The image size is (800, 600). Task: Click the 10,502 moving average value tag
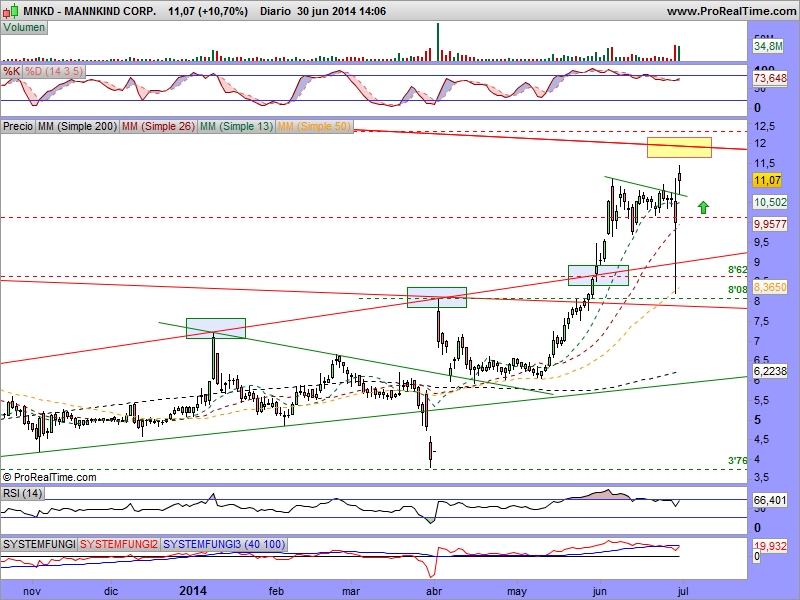tap(770, 203)
